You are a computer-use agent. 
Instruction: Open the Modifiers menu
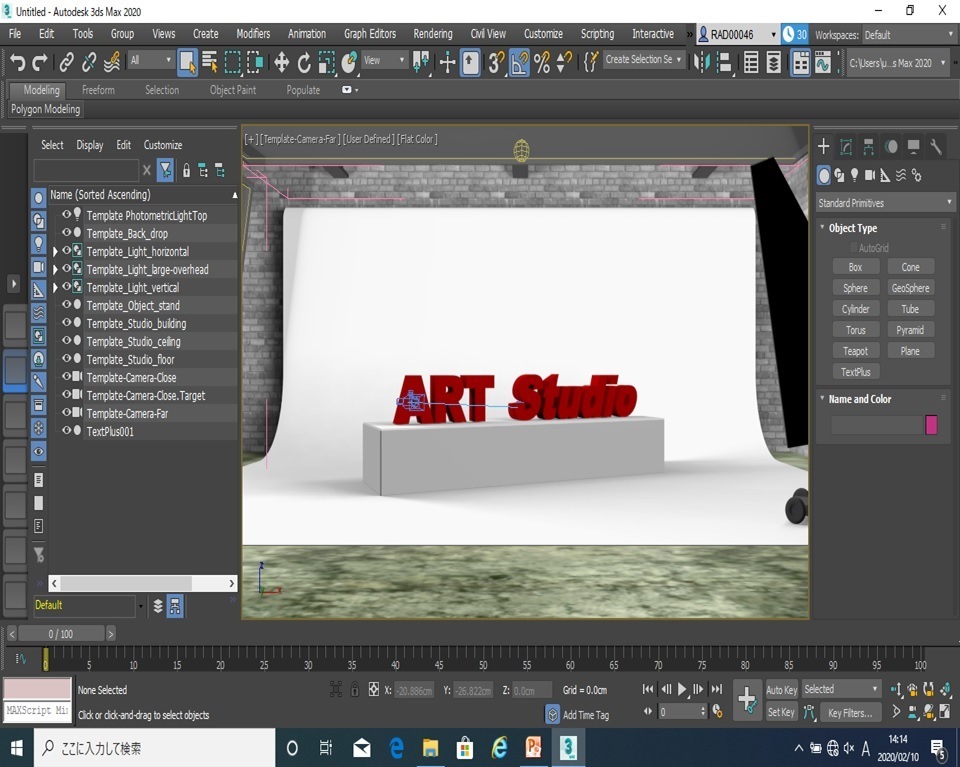(253, 34)
